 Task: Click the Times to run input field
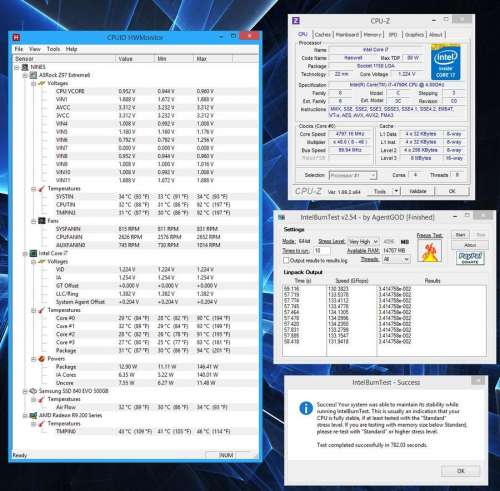(321, 251)
